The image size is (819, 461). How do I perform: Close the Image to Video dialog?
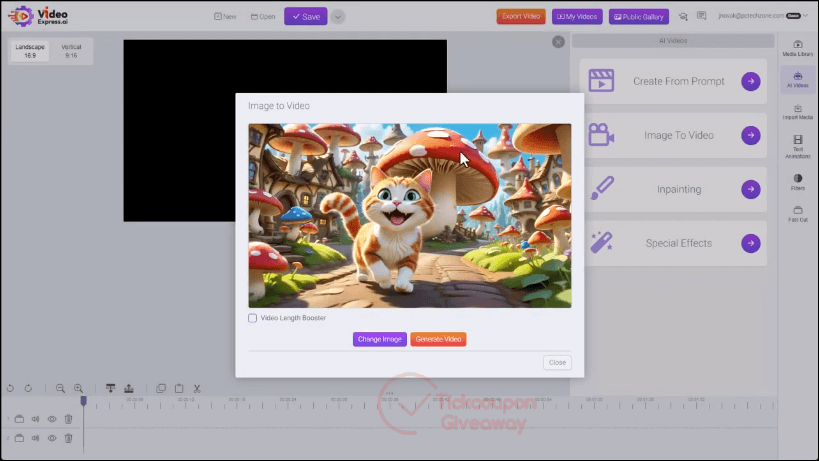pyautogui.click(x=557, y=362)
